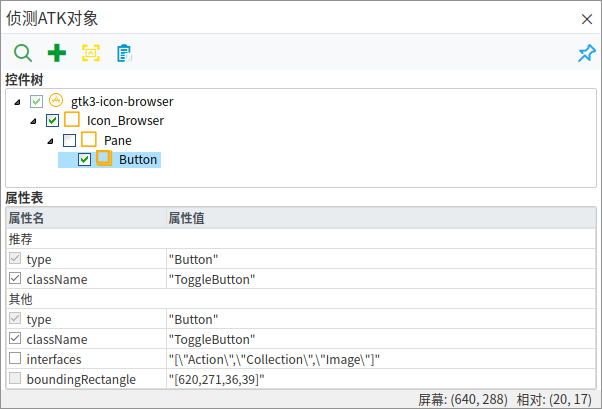Check the Pane node checkbox
602x409 pixels.
point(69,140)
